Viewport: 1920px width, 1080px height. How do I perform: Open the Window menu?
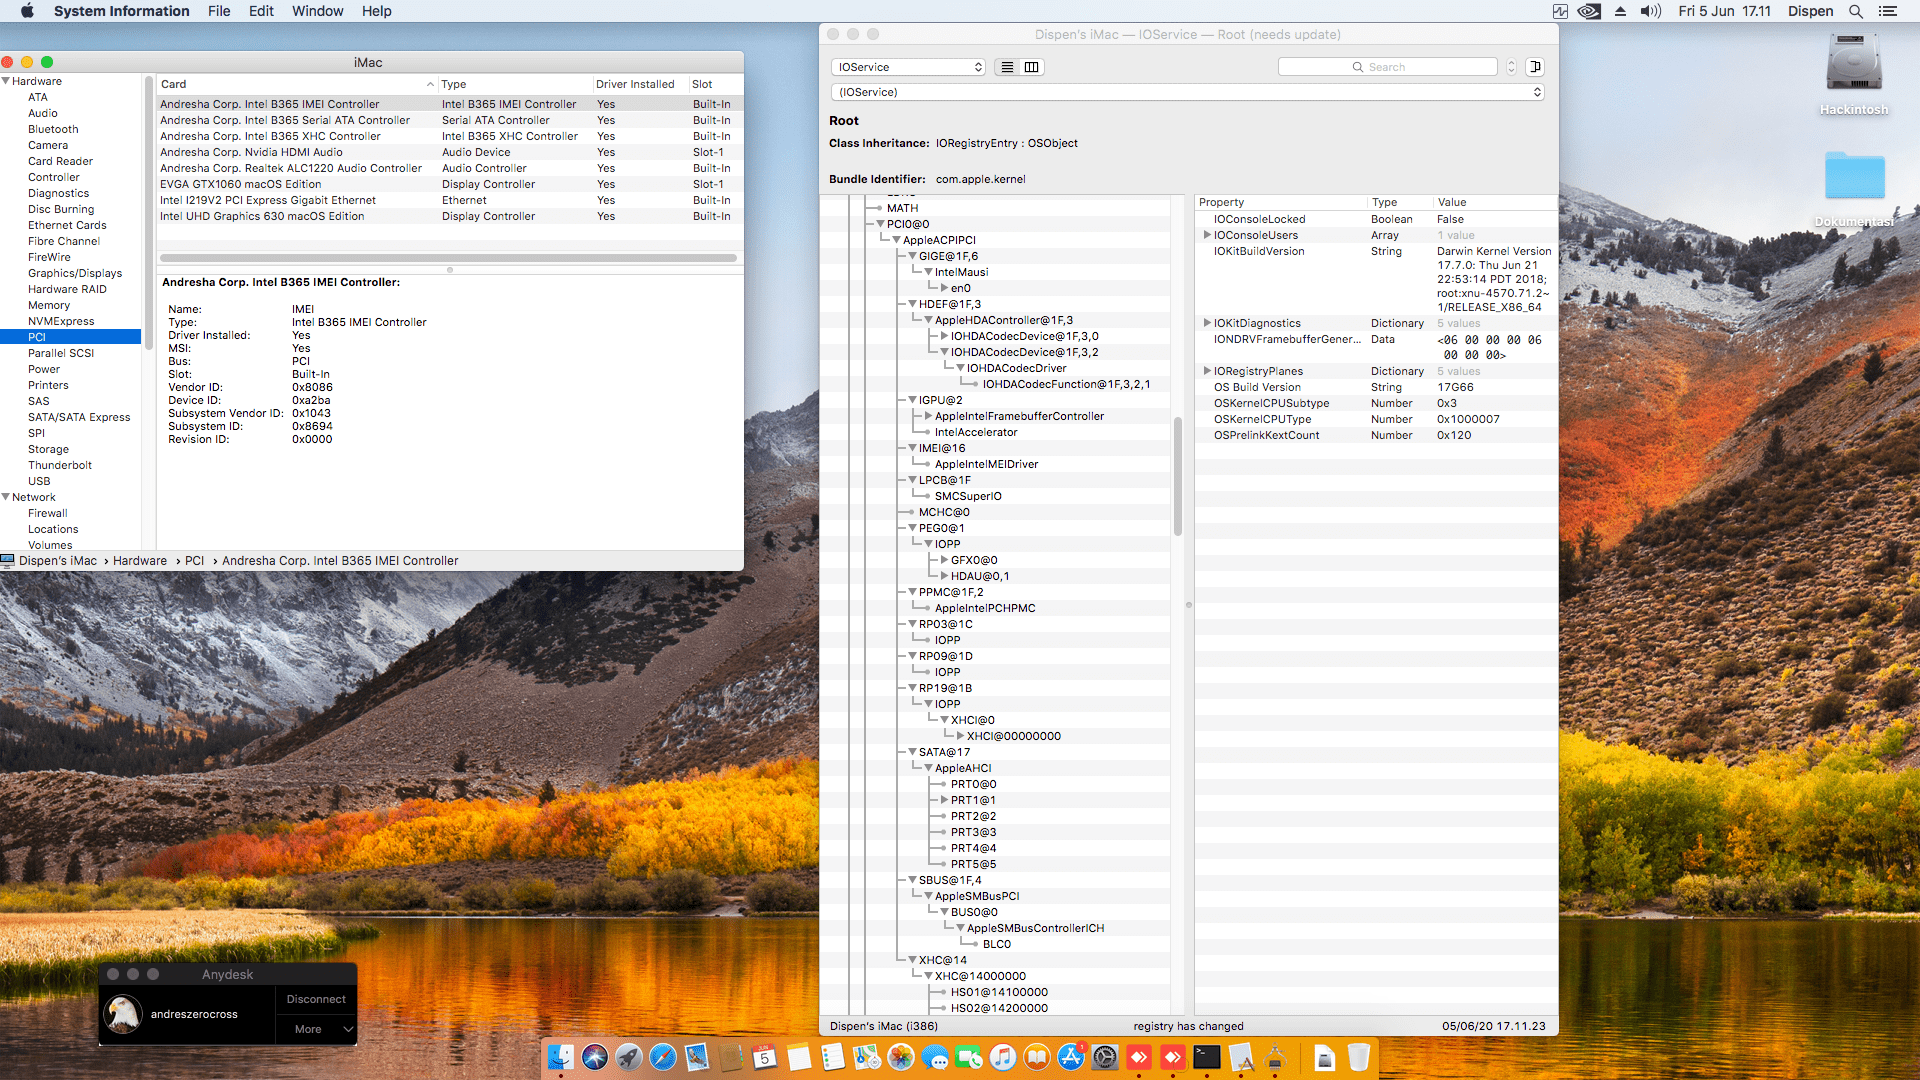[317, 11]
